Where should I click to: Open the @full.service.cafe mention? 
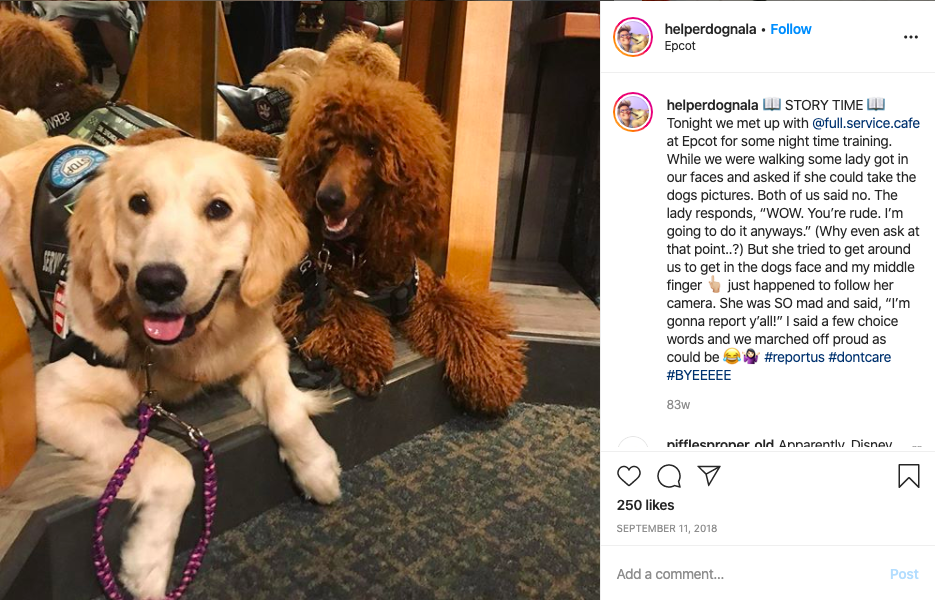[866, 123]
